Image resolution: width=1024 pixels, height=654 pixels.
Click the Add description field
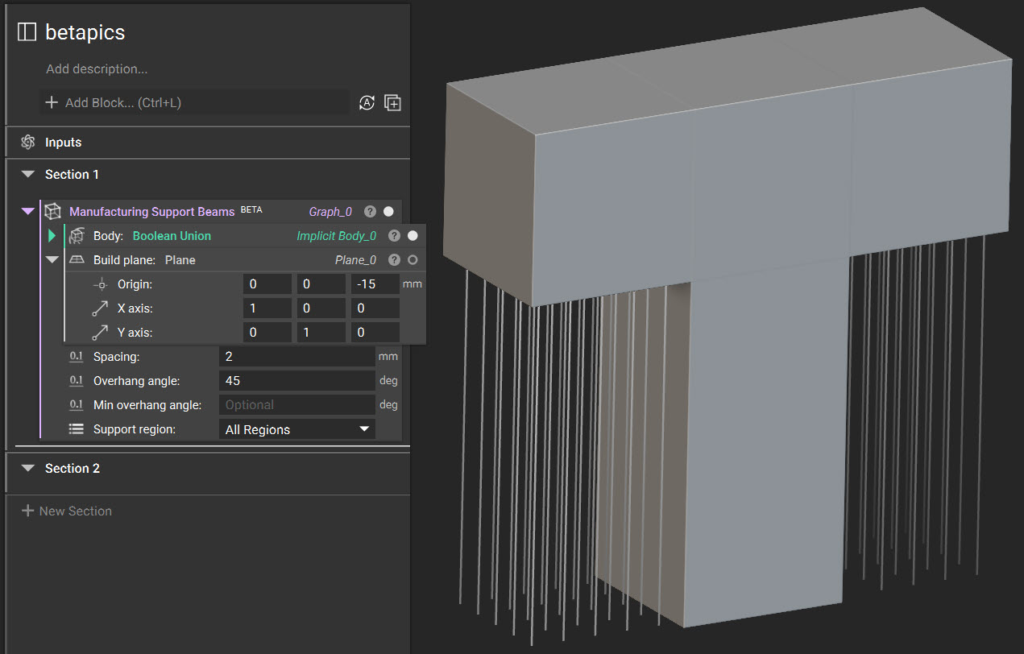97,69
